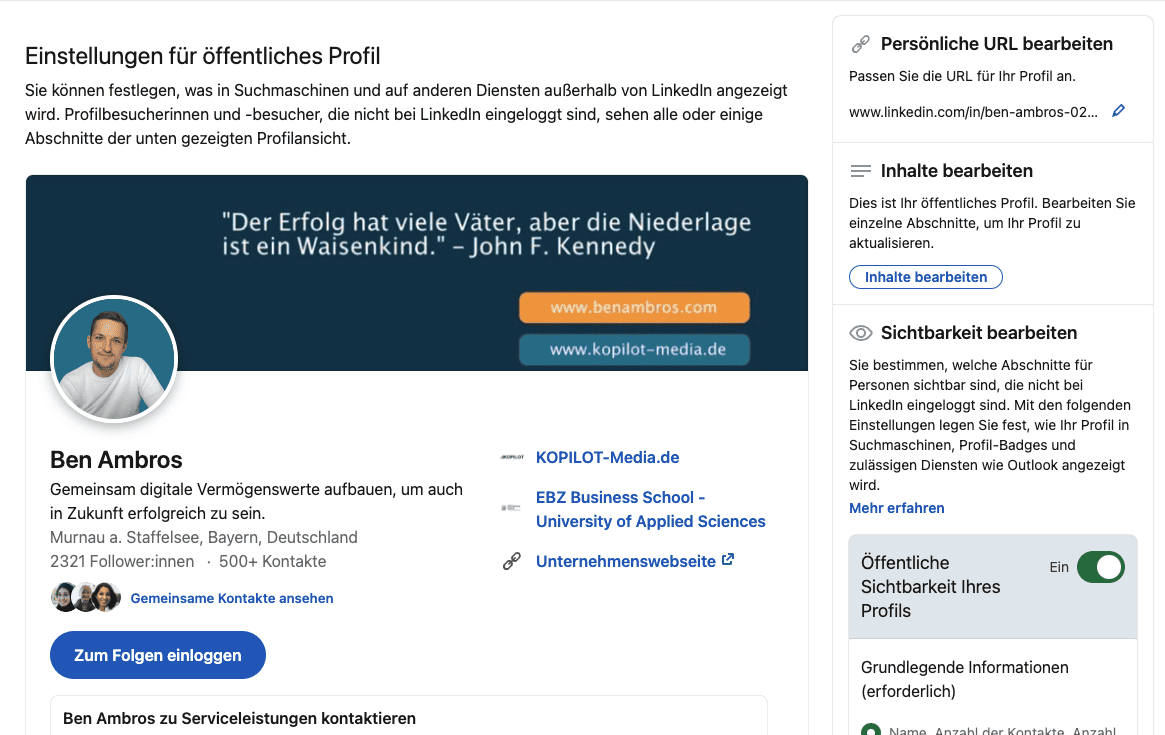Click the orange www.benambros.com banner label

[x=633, y=308]
